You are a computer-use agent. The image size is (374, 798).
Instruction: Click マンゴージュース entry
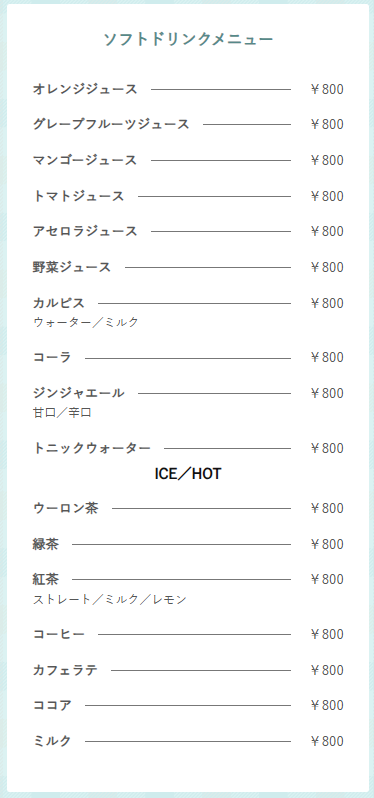pyautogui.click(x=85, y=160)
